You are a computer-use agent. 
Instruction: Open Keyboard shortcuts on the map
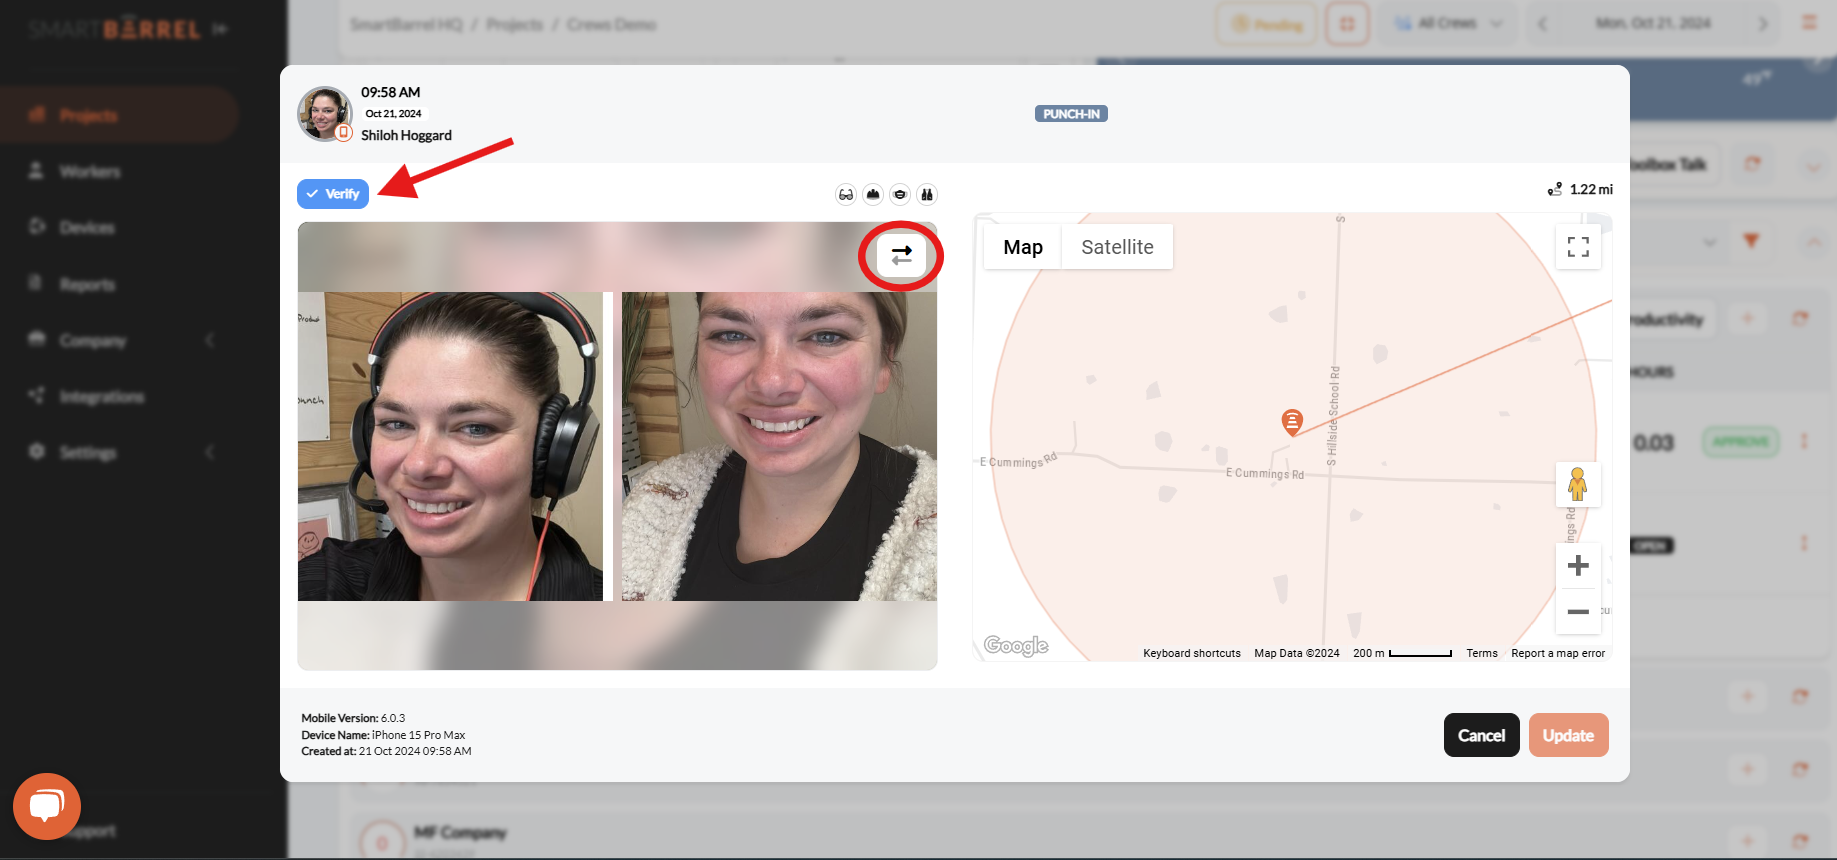pos(1191,653)
